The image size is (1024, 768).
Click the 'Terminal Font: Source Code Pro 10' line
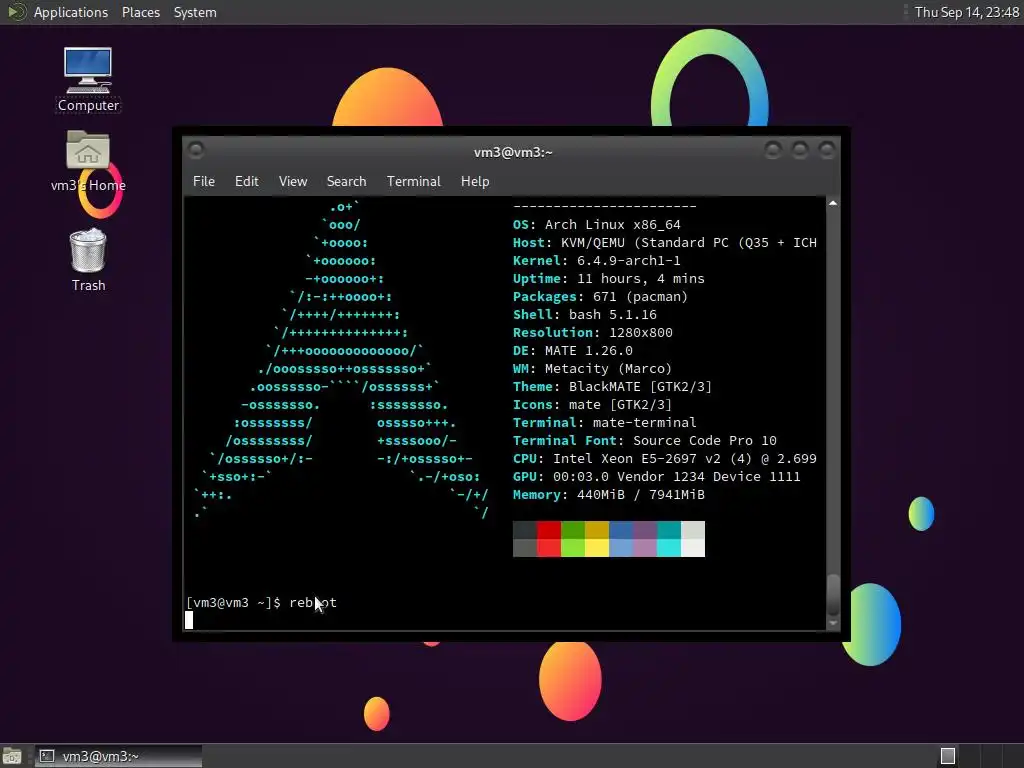(645, 441)
